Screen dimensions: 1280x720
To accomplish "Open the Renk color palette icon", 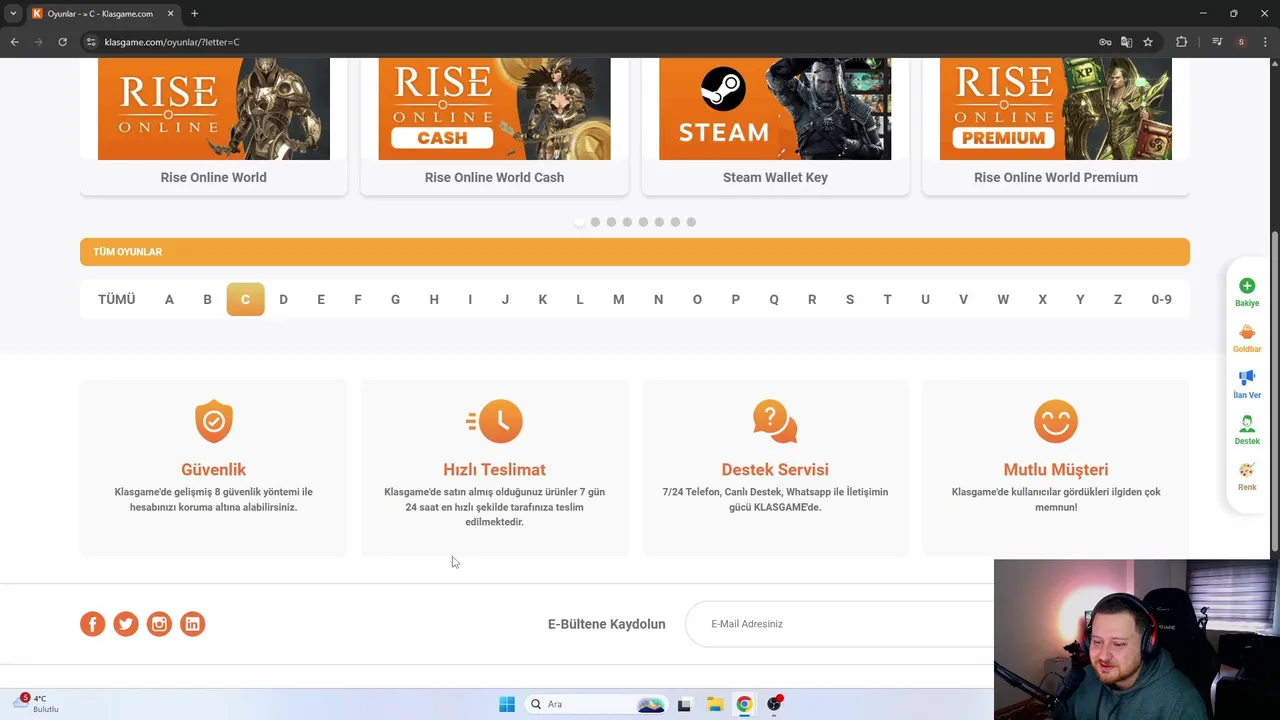I will click(1247, 470).
